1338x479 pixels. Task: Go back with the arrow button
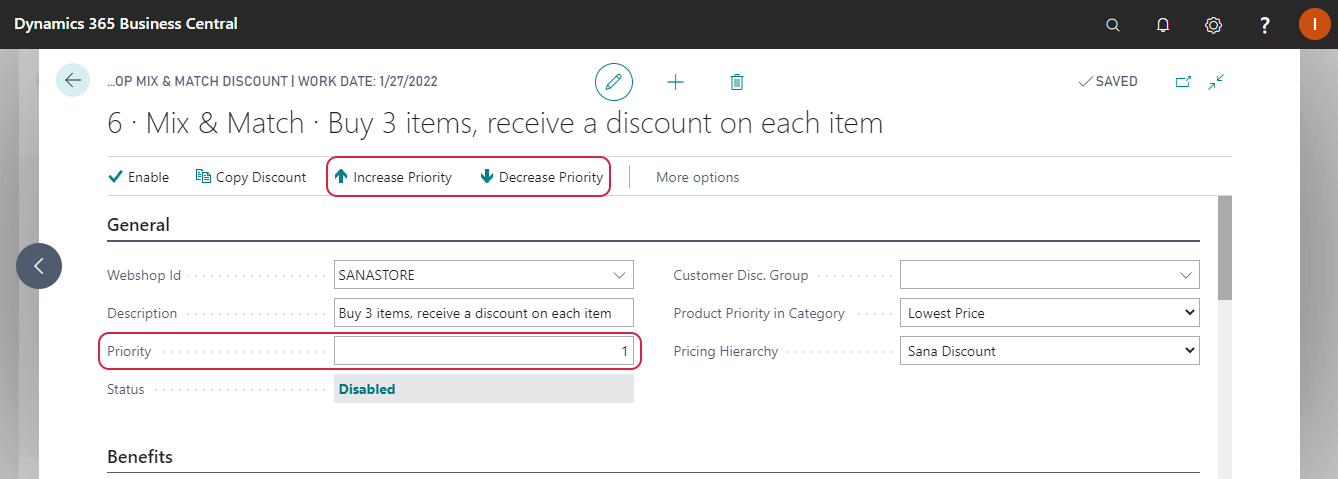coord(73,80)
